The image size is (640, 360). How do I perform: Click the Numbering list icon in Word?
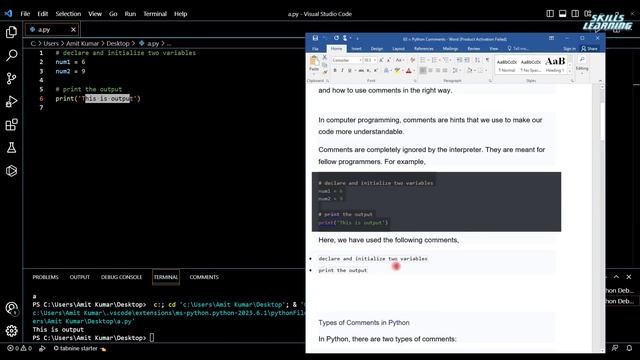[434, 60]
